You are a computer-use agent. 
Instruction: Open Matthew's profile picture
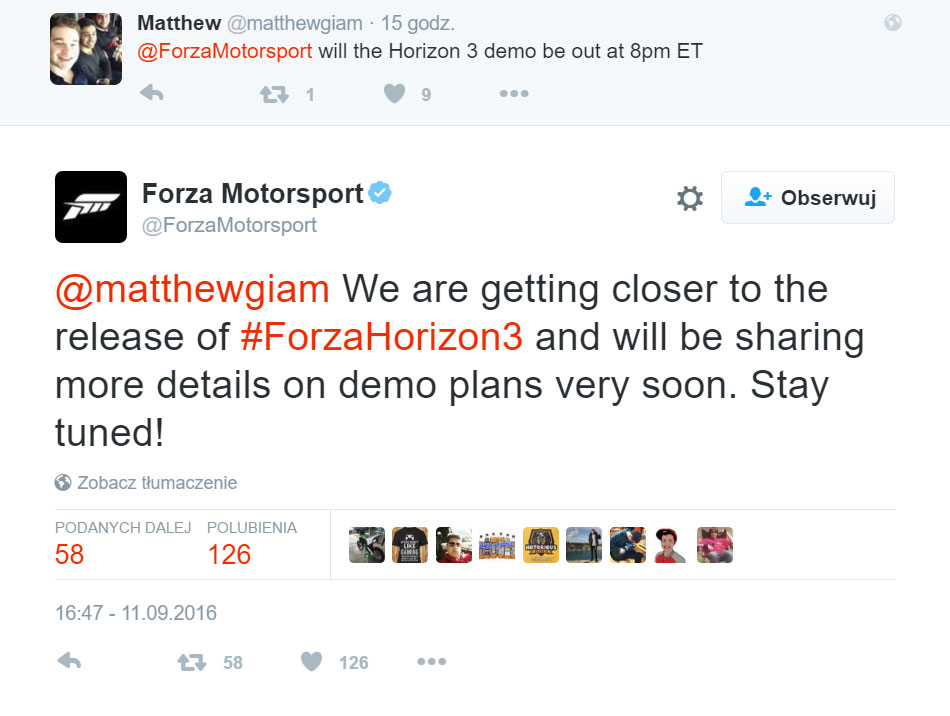click(x=86, y=49)
